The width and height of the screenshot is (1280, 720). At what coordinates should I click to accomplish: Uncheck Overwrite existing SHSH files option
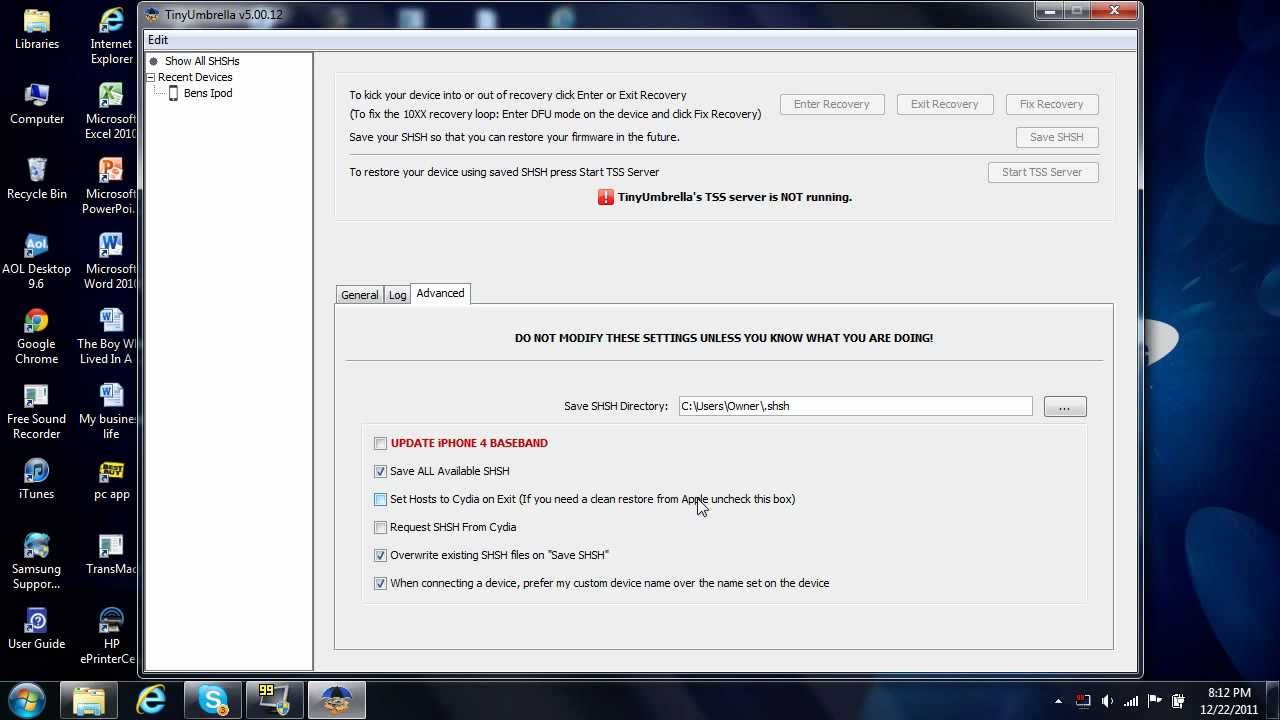(380, 555)
